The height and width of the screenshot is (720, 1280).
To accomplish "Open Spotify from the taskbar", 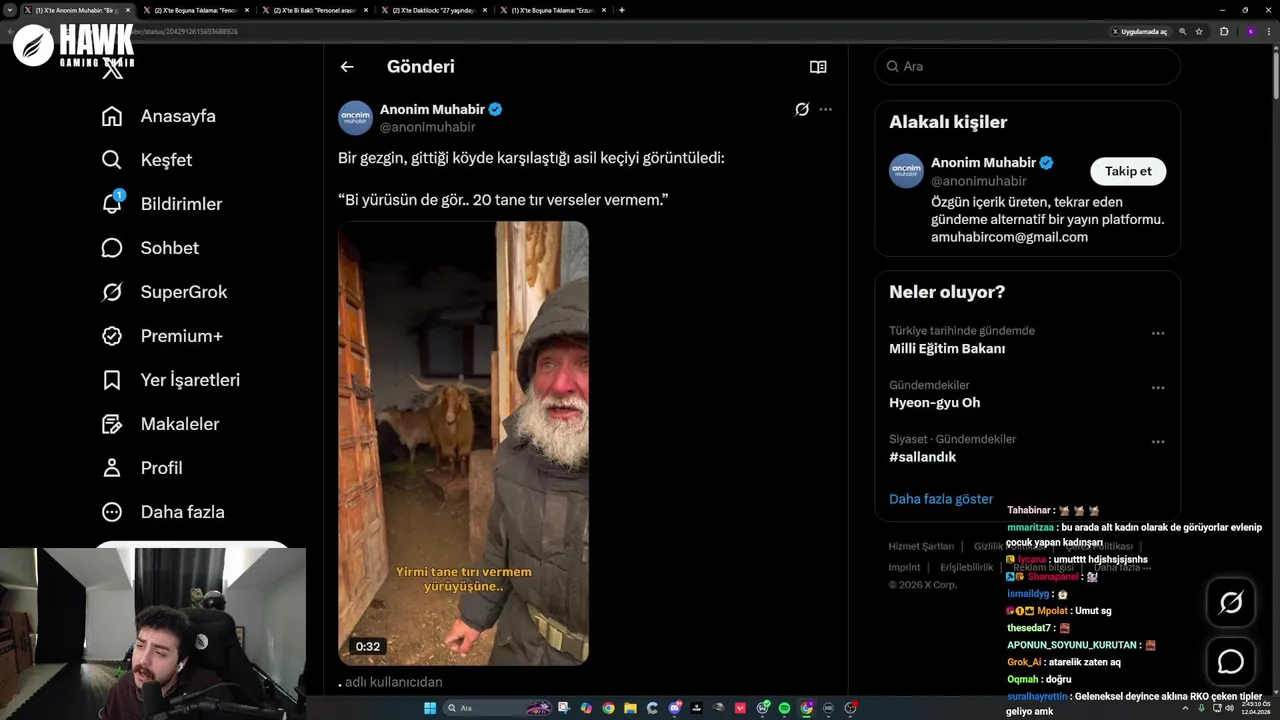I will point(785,708).
